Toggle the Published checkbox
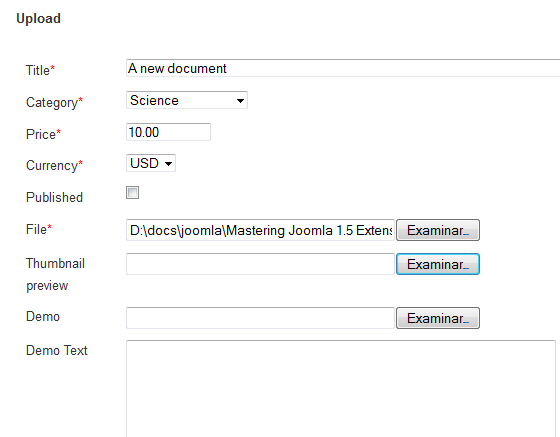Image resolution: width=560 pixels, height=437 pixels. (x=132, y=192)
